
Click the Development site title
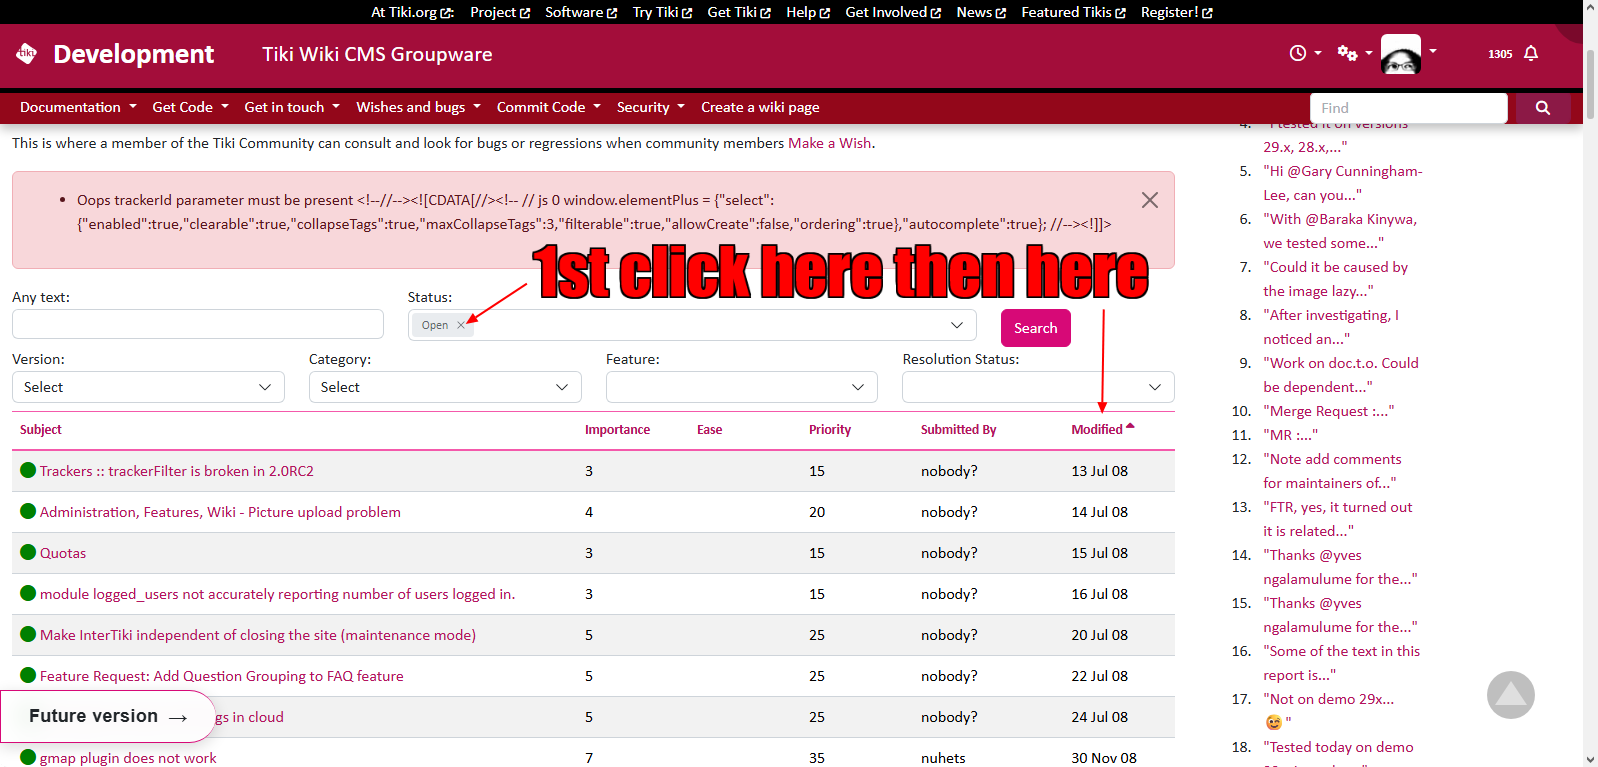[x=134, y=54]
